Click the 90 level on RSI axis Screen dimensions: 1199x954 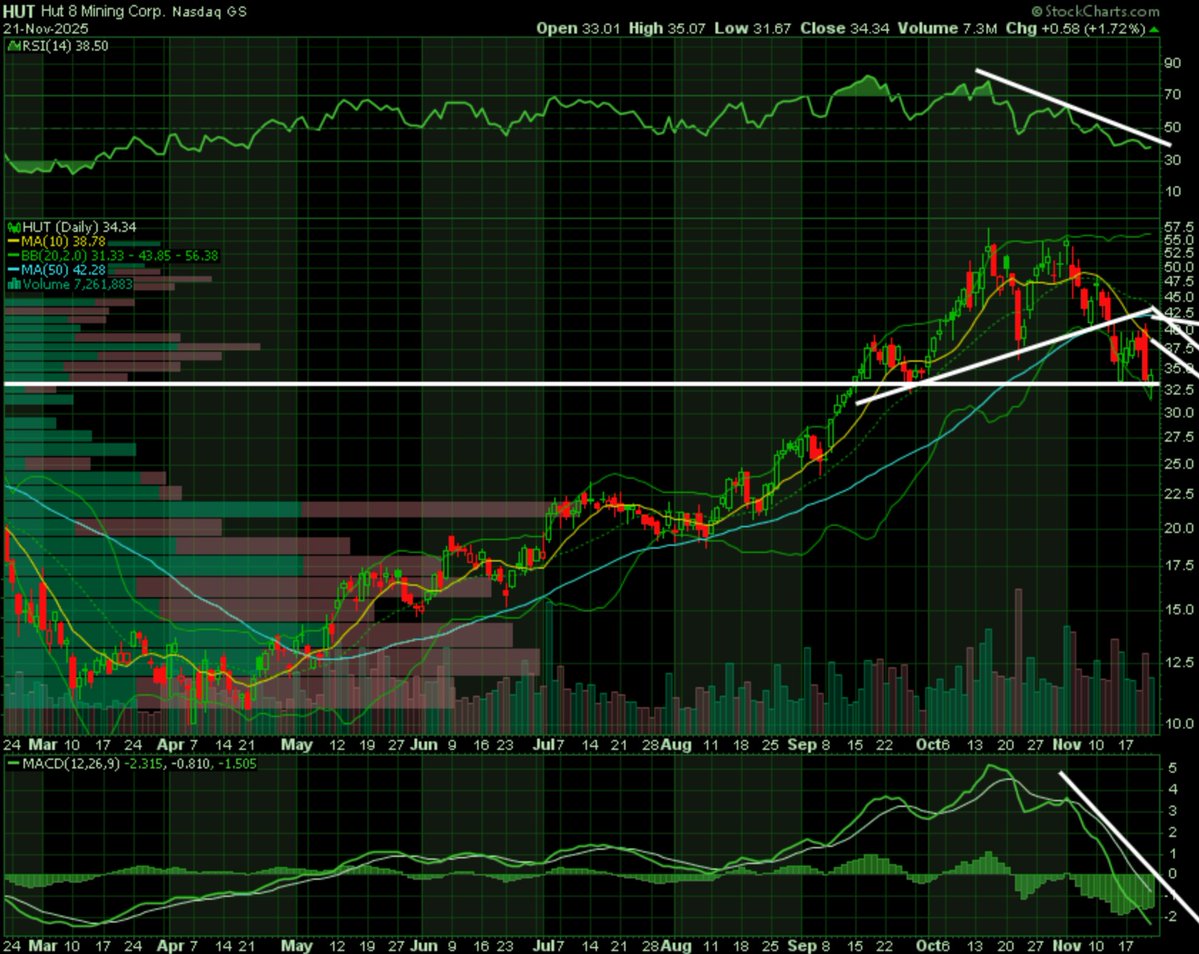pos(1172,63)
